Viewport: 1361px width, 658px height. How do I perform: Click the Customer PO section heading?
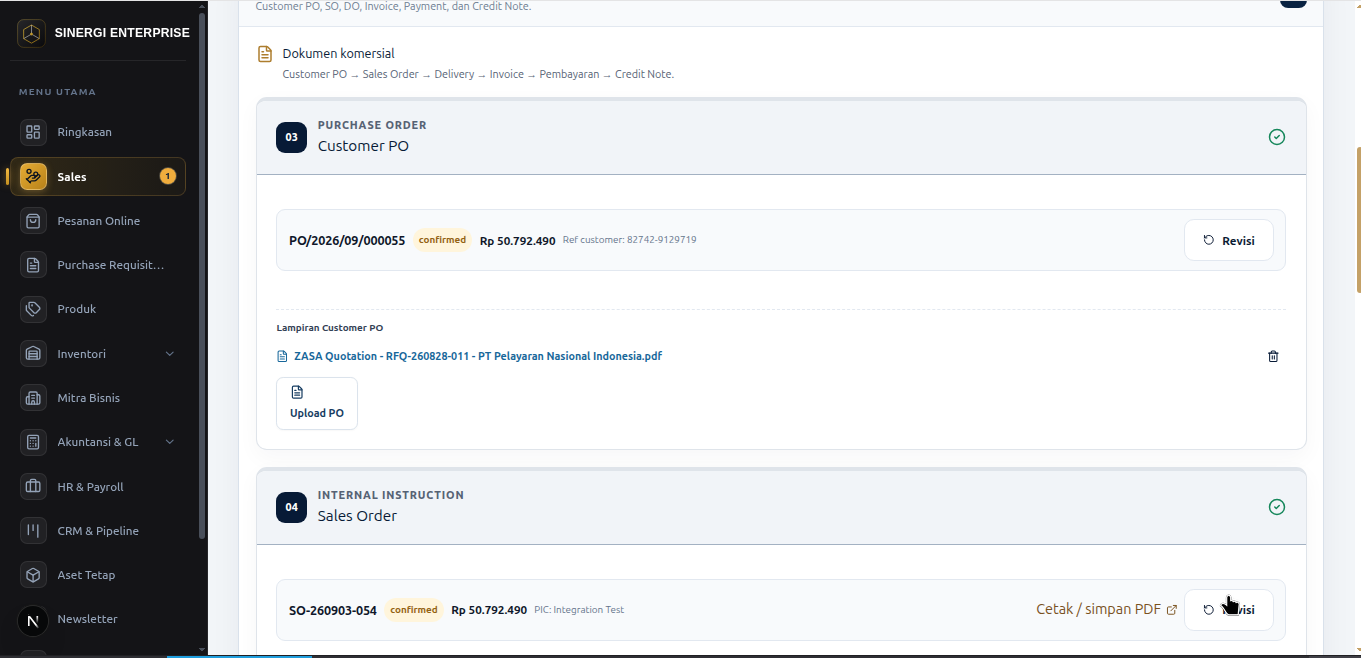point(363,146)
